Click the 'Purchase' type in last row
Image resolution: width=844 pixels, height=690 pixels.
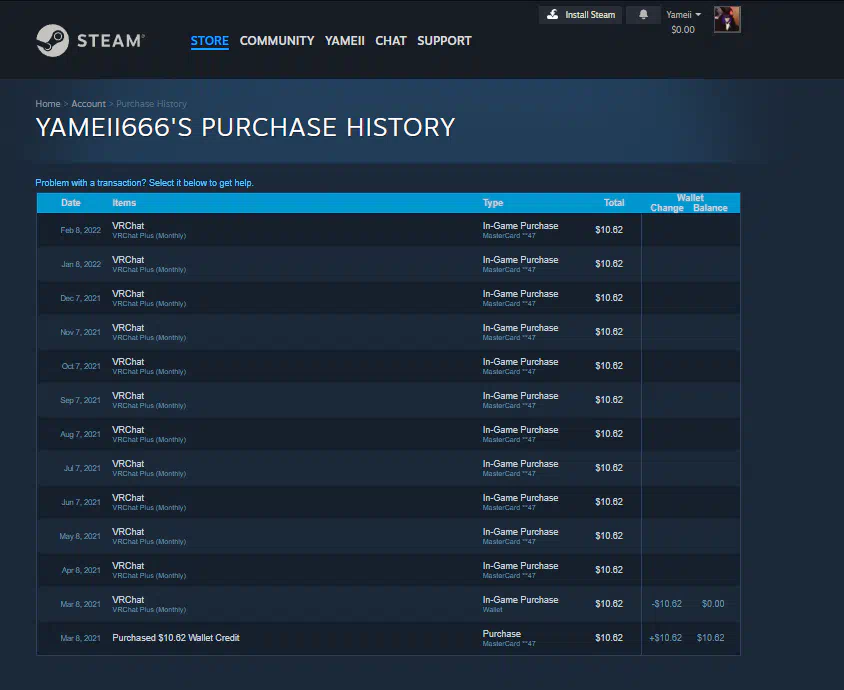(501, 634)
